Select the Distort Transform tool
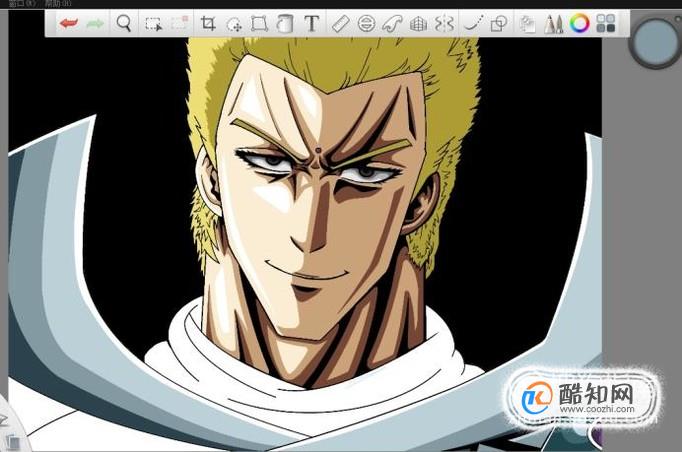 coord(259,23)
